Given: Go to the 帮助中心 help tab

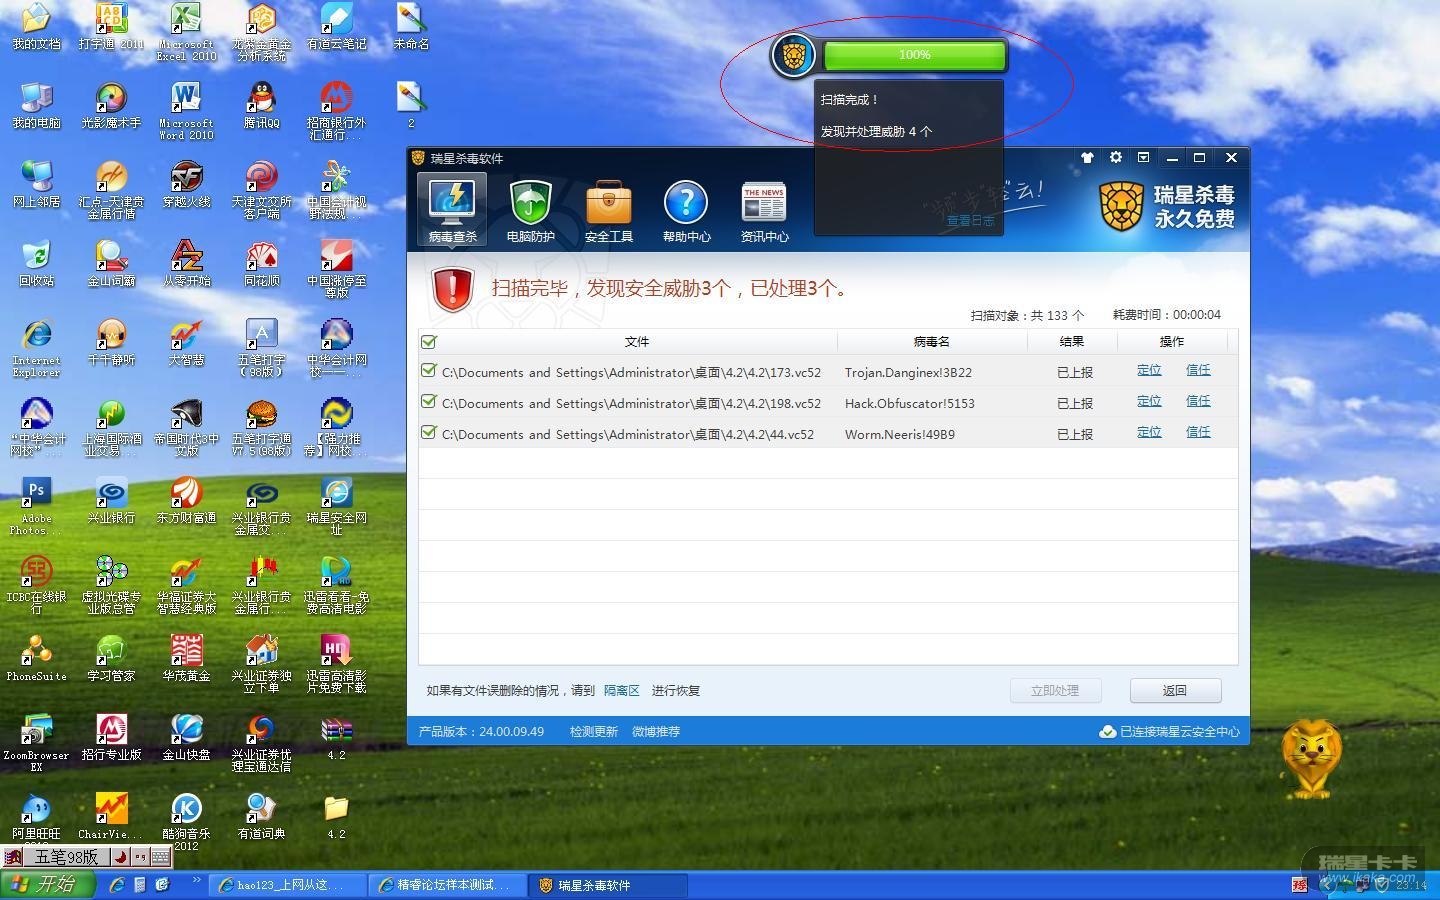Looking at the screenshot, I should coord(686,211).
